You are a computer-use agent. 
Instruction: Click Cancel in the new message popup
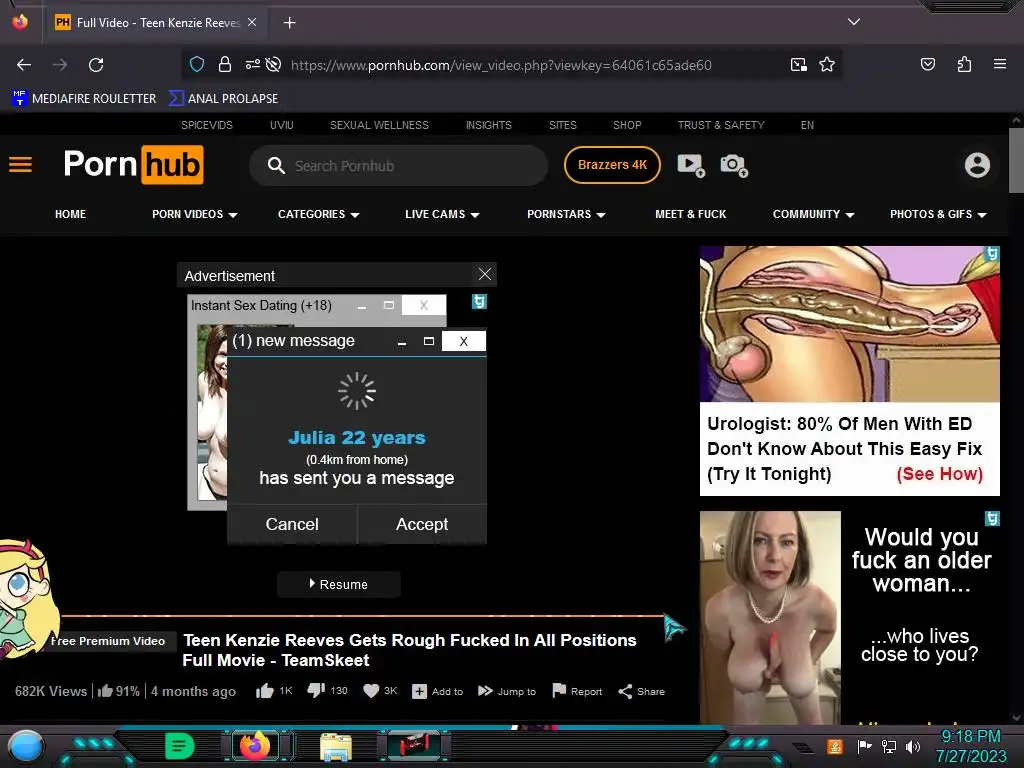tap(292, 524)
